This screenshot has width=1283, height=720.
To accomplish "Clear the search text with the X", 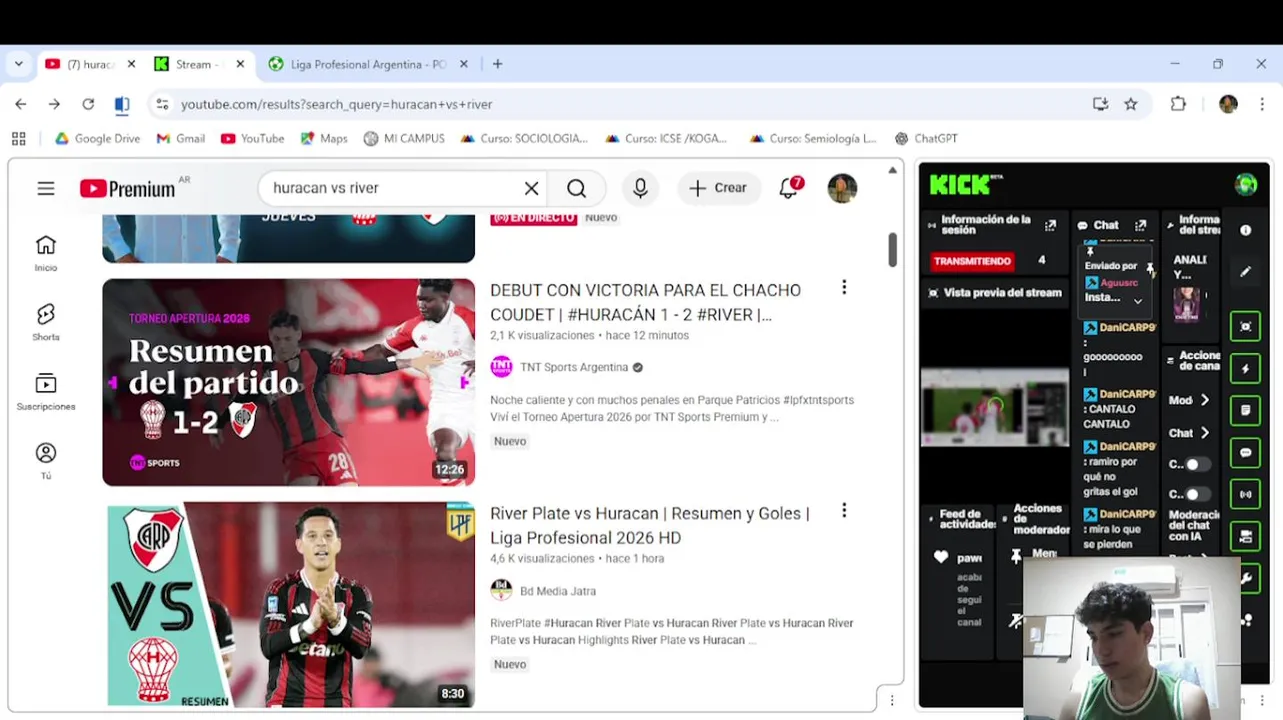I will tap(532, 188).
